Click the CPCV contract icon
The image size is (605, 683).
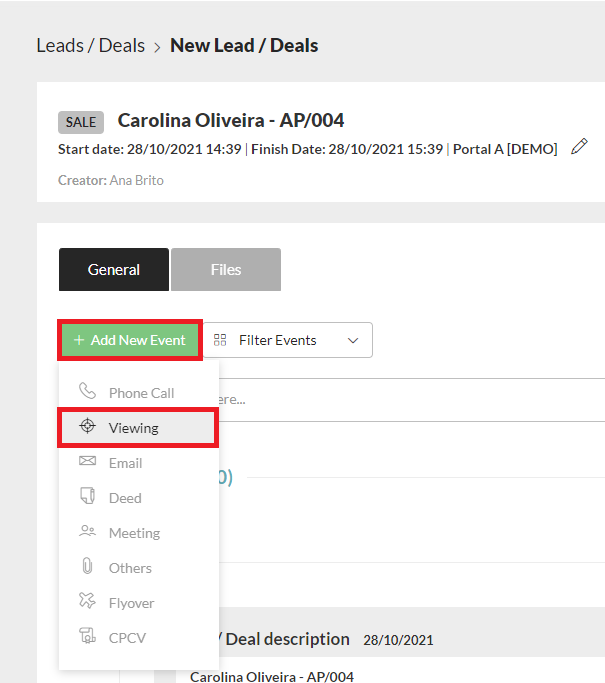click(x=87, y=636)
